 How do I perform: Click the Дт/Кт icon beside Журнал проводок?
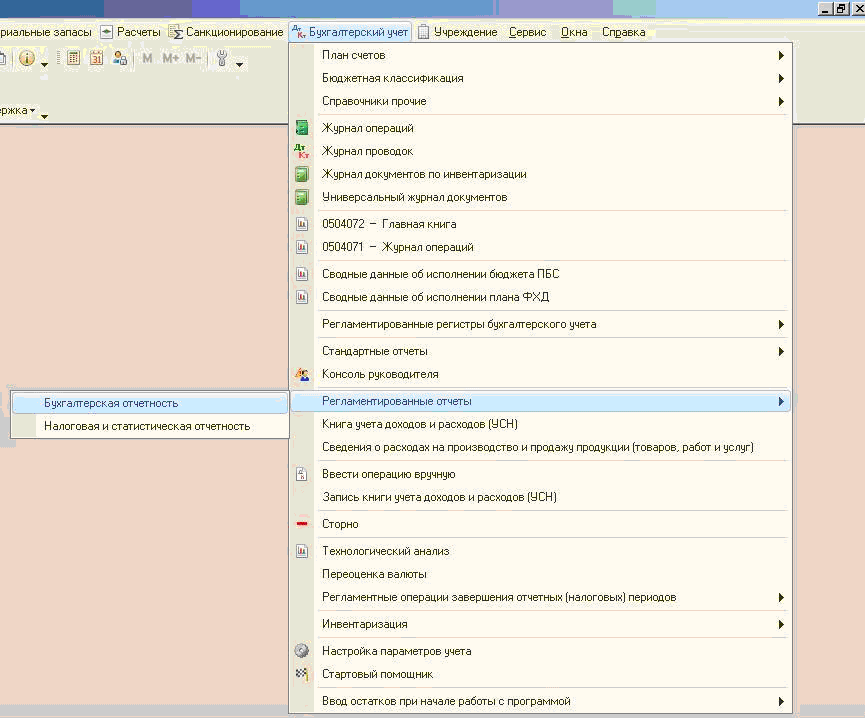[x=302, y=151]
